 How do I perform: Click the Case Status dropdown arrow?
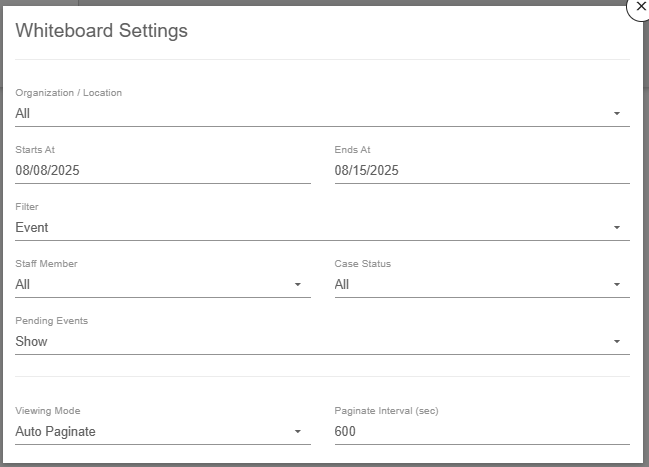tap(617, 285)
